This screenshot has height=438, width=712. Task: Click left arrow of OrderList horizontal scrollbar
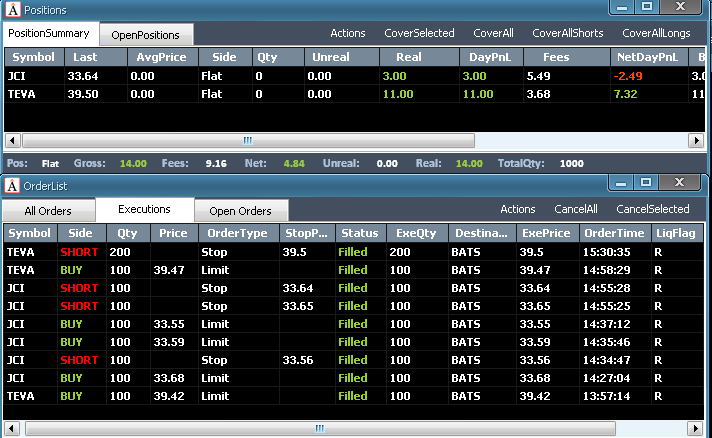tap(11, 428)
